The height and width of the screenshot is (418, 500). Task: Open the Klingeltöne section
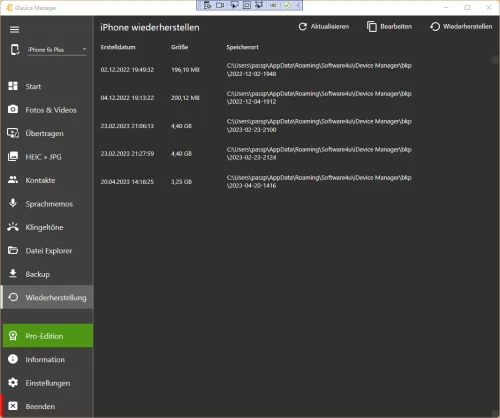47,227
